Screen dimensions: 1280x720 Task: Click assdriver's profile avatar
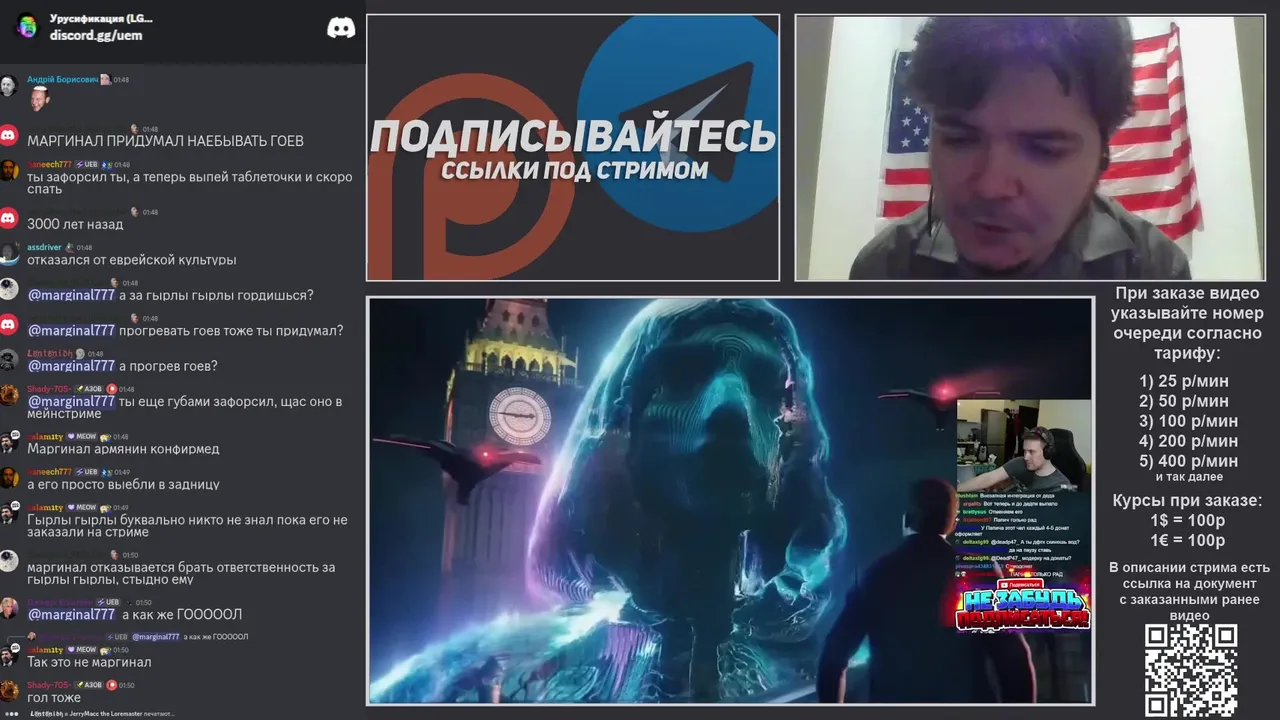pyautogui.click(x=9, y=253)
